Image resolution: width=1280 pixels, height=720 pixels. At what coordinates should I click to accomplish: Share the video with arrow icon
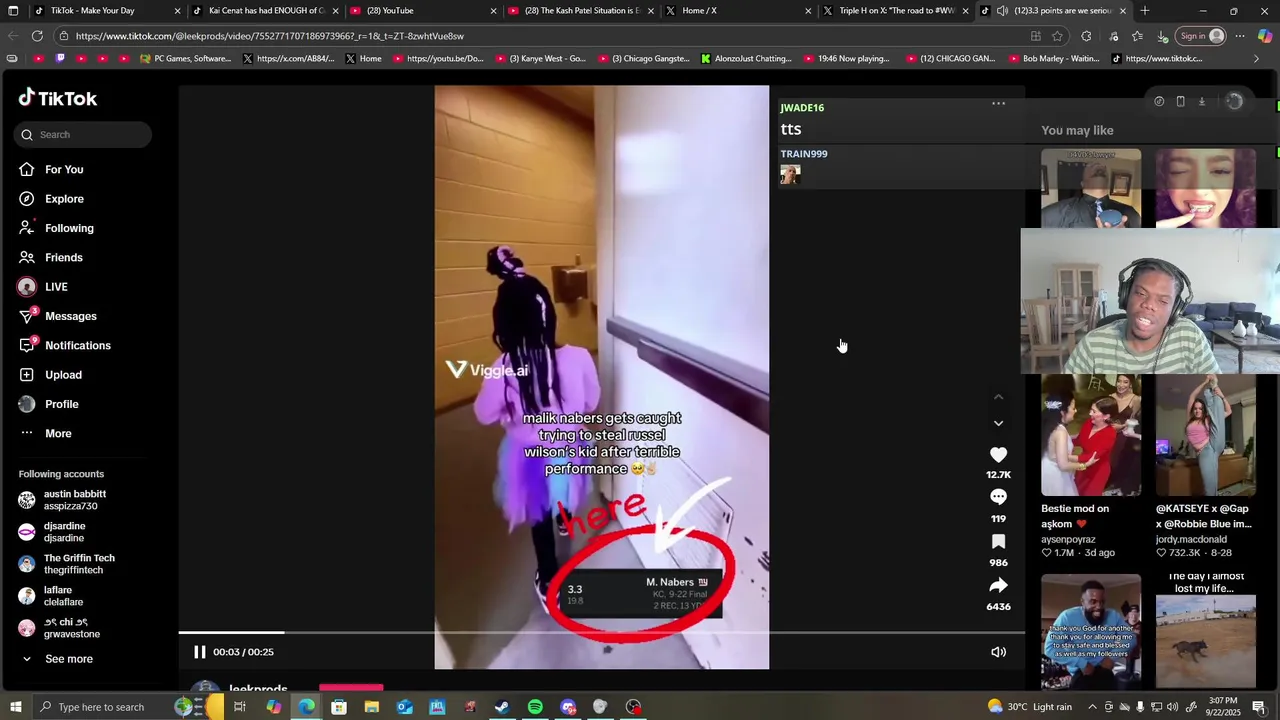click(998, 585)
